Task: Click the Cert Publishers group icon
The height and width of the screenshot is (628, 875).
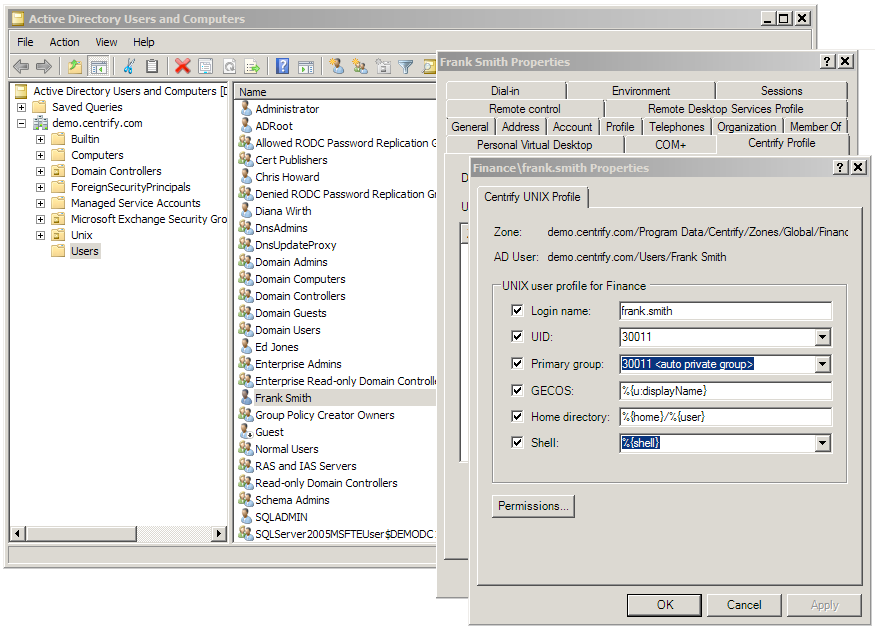Action: [x=246, y=159]
